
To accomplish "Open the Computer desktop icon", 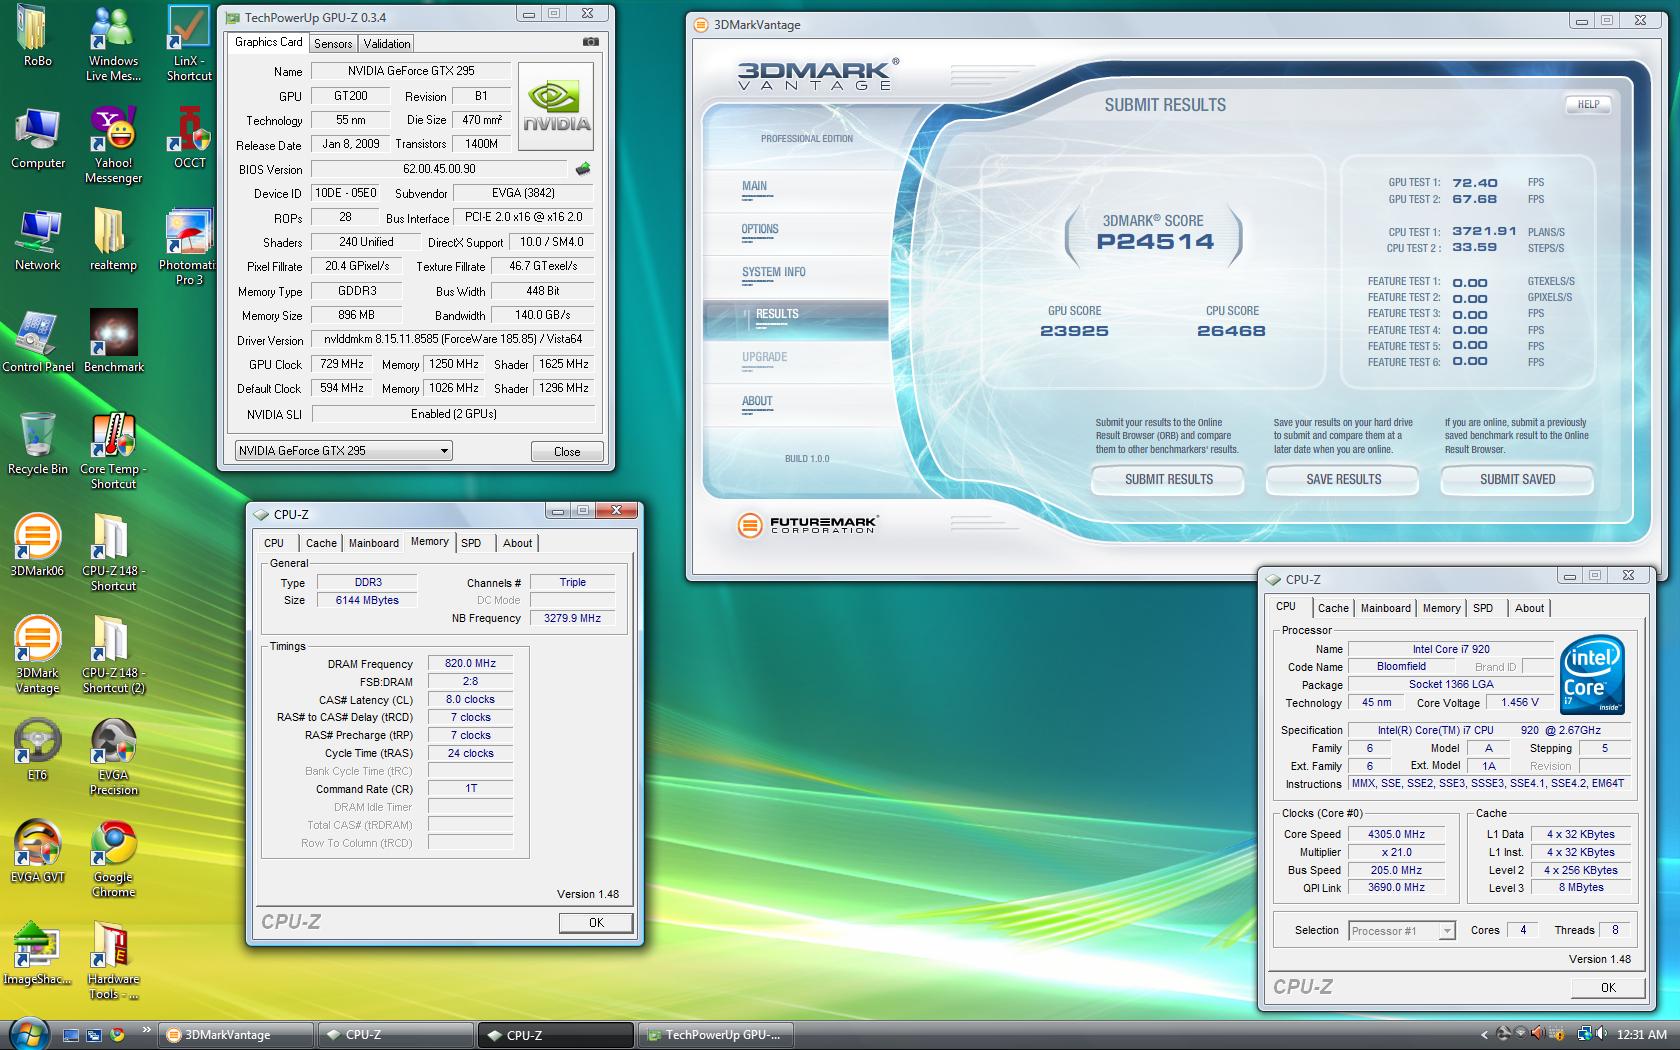I will coord(38,139).
